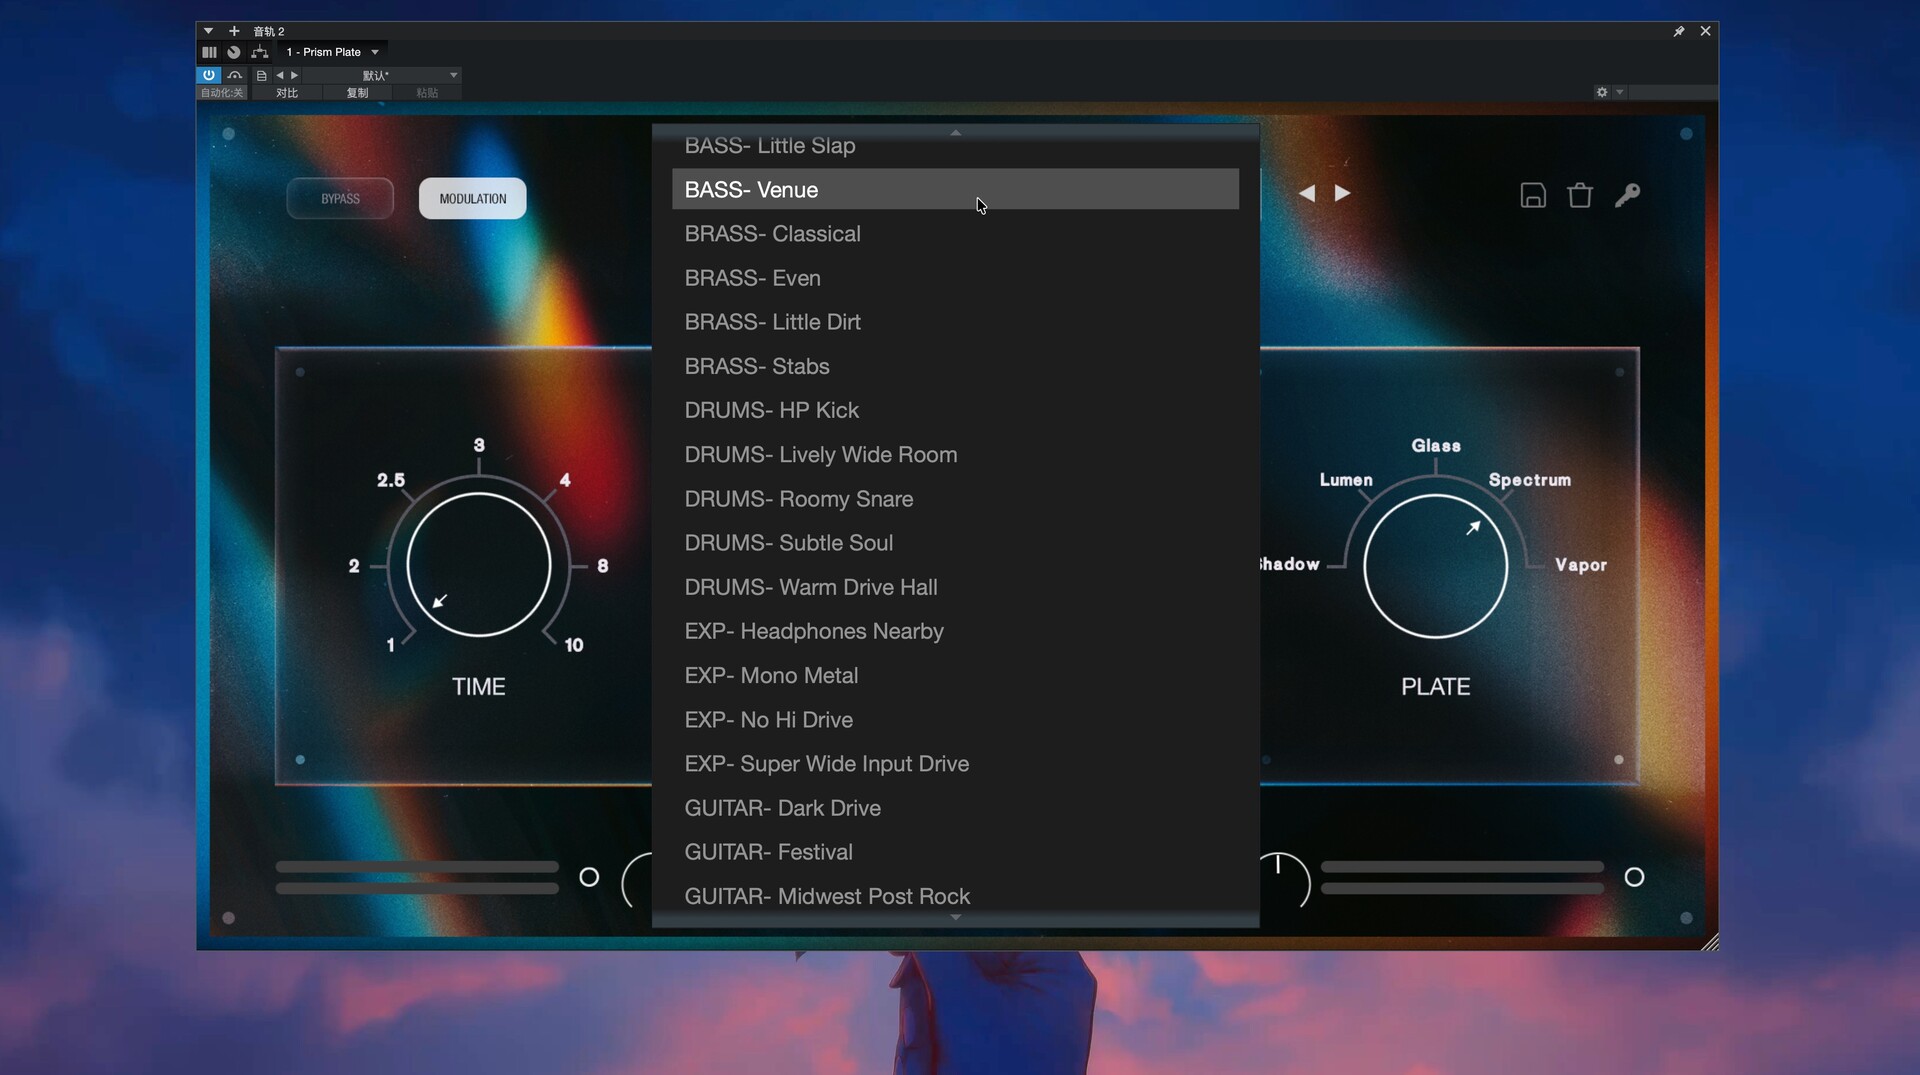Toggle the plugin power button off
The height and width of the screenshot is (1075, 1920).
pos(208,75)
